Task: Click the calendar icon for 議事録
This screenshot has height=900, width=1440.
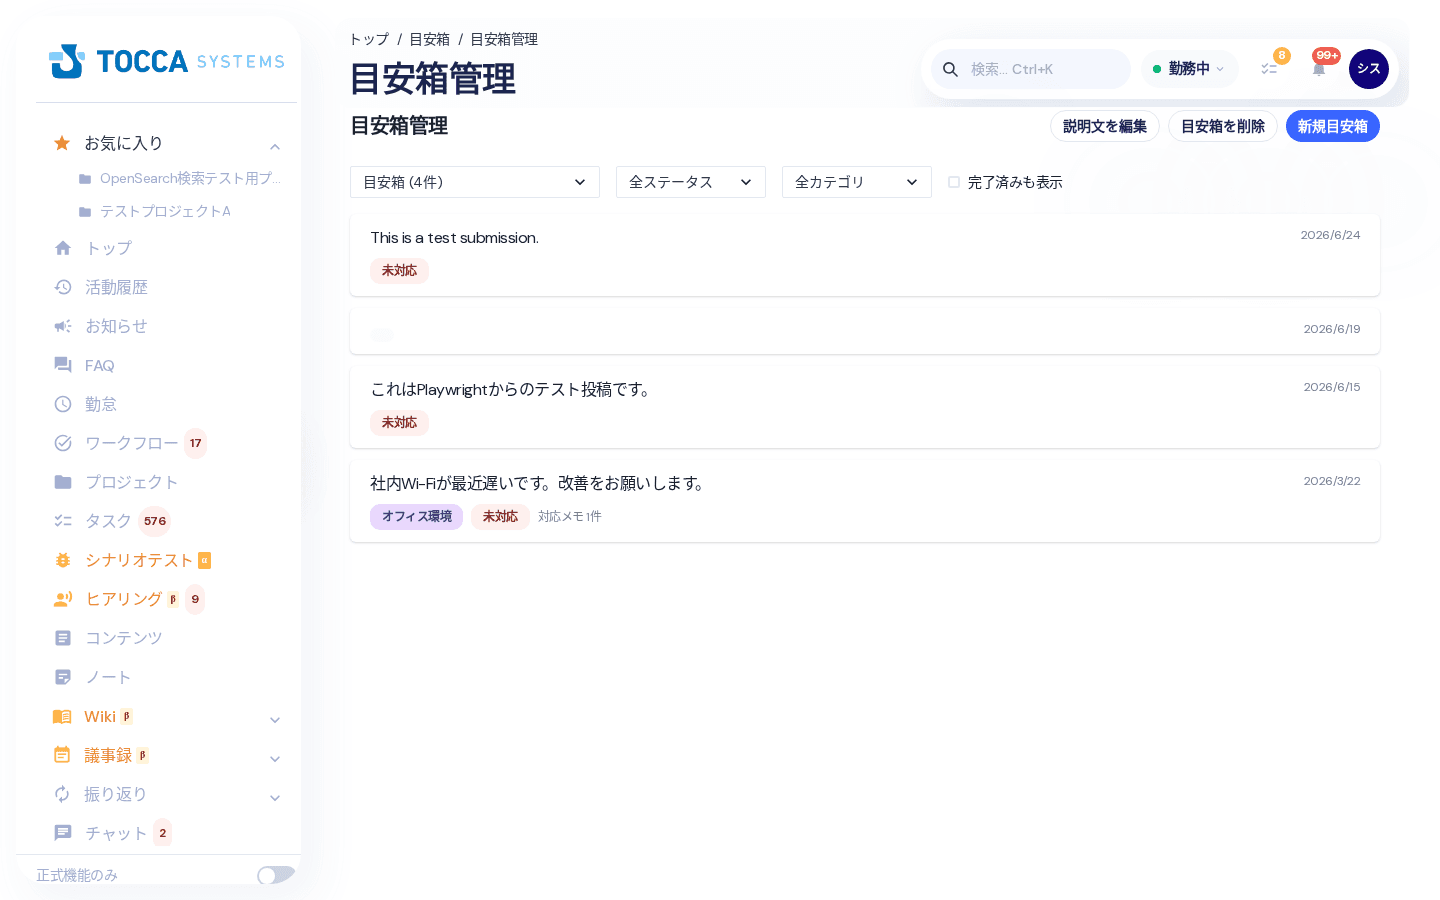Action: (62, 755)
